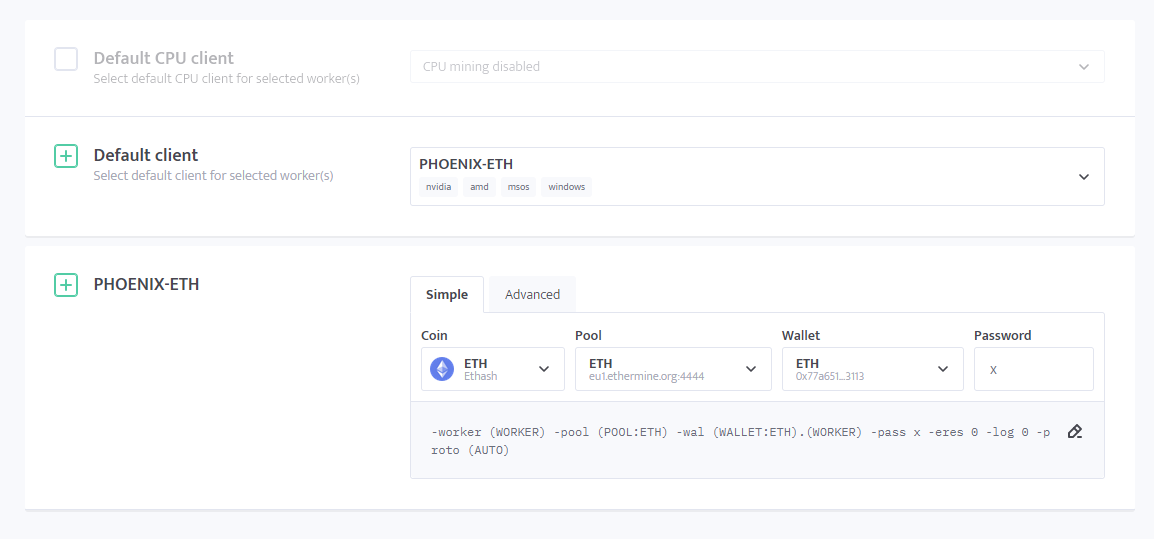The height and width of the screenshot is (539, 1154).
Task: Open the CPU mining disabled dropdown
Action: [757, 66]
